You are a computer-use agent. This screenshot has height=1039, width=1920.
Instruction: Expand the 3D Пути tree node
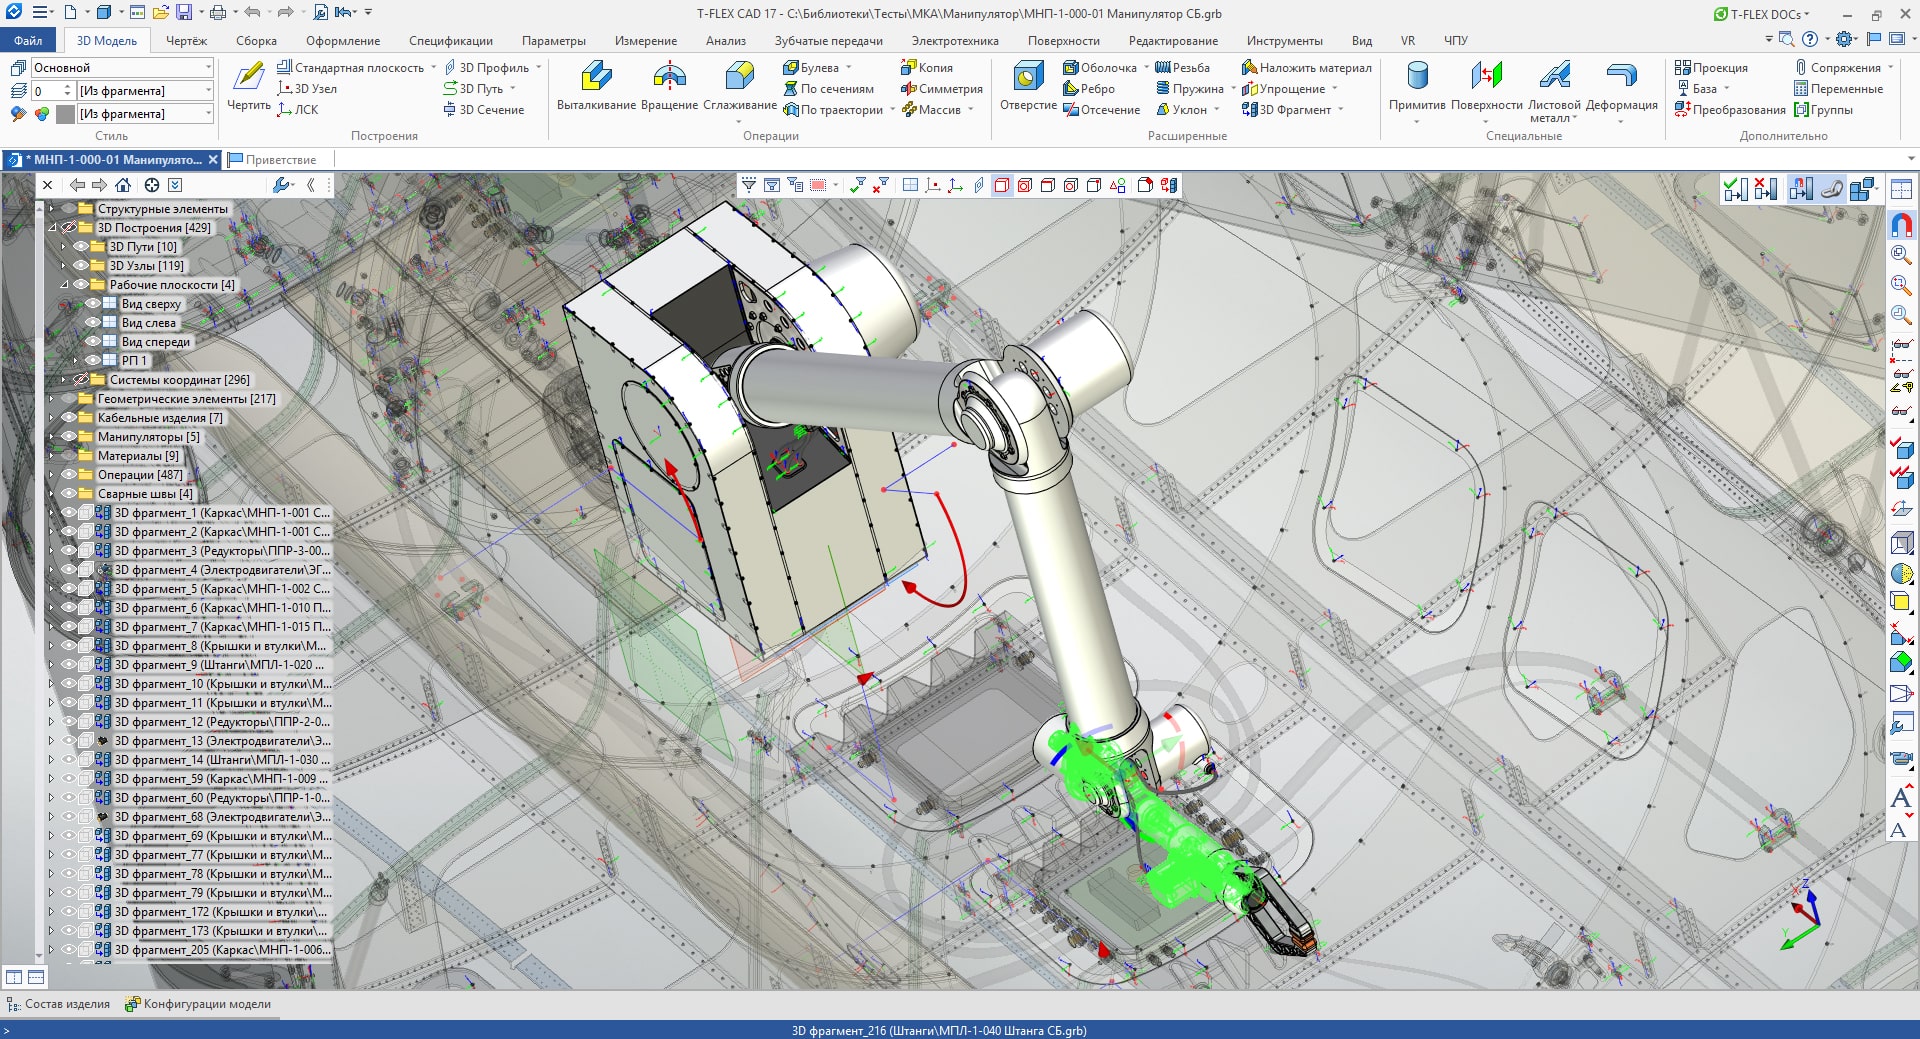pos(63,247)
